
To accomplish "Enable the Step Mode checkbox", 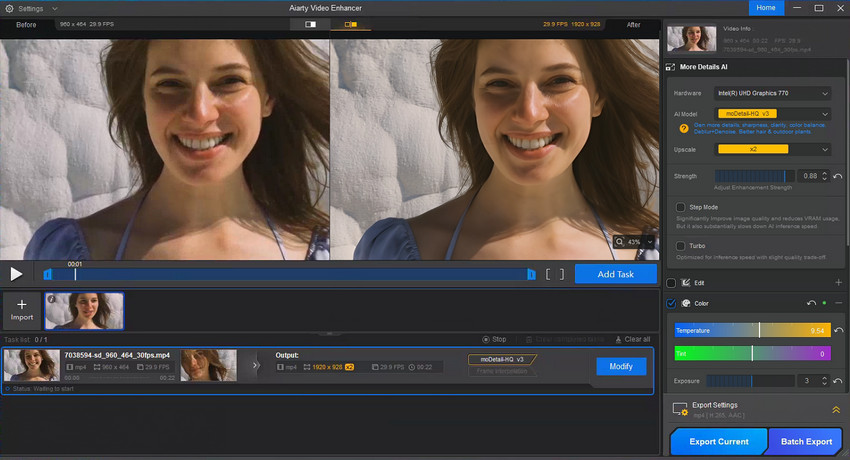I will [x=680, y=207].
